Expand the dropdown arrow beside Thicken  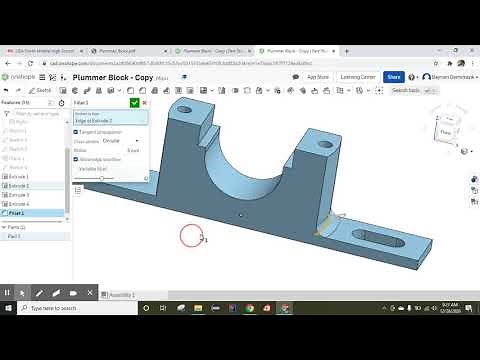pyautogui.click(x=119, y=90)
